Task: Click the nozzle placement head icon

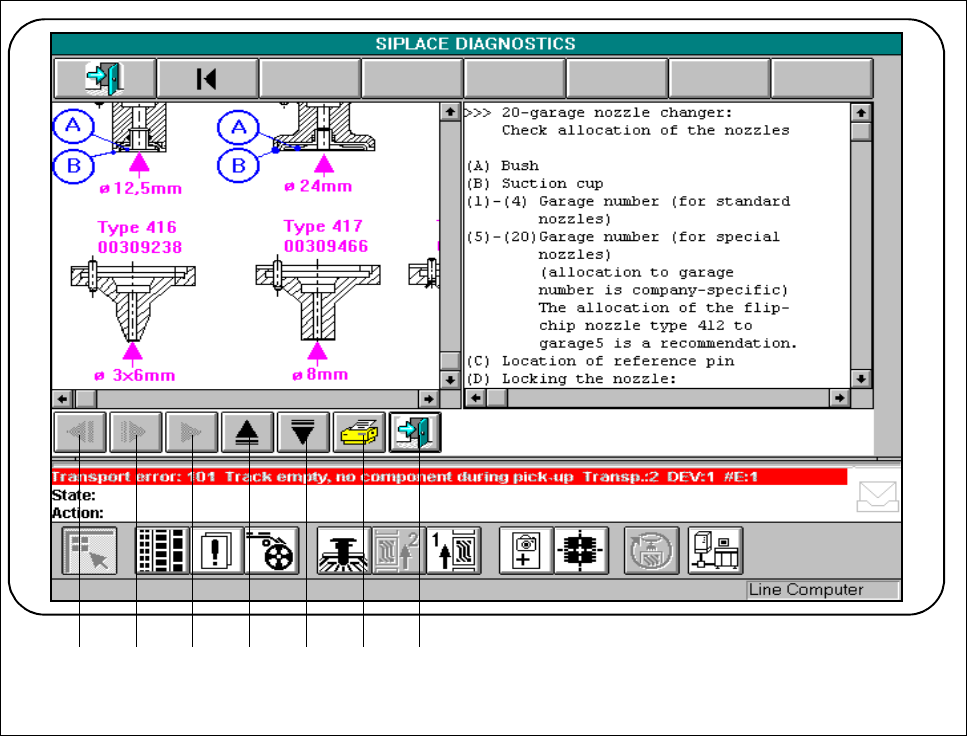Action: (x=344, y=550)
